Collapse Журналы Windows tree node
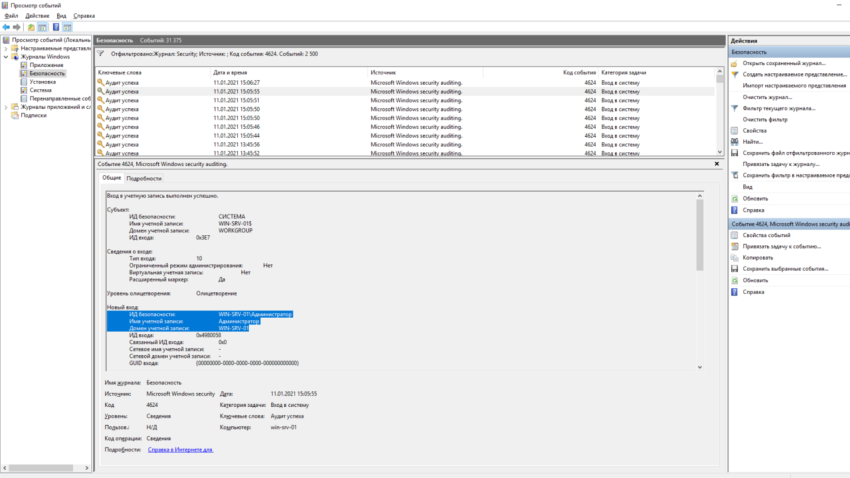850x478 pixels. click(x=6, y=57)
